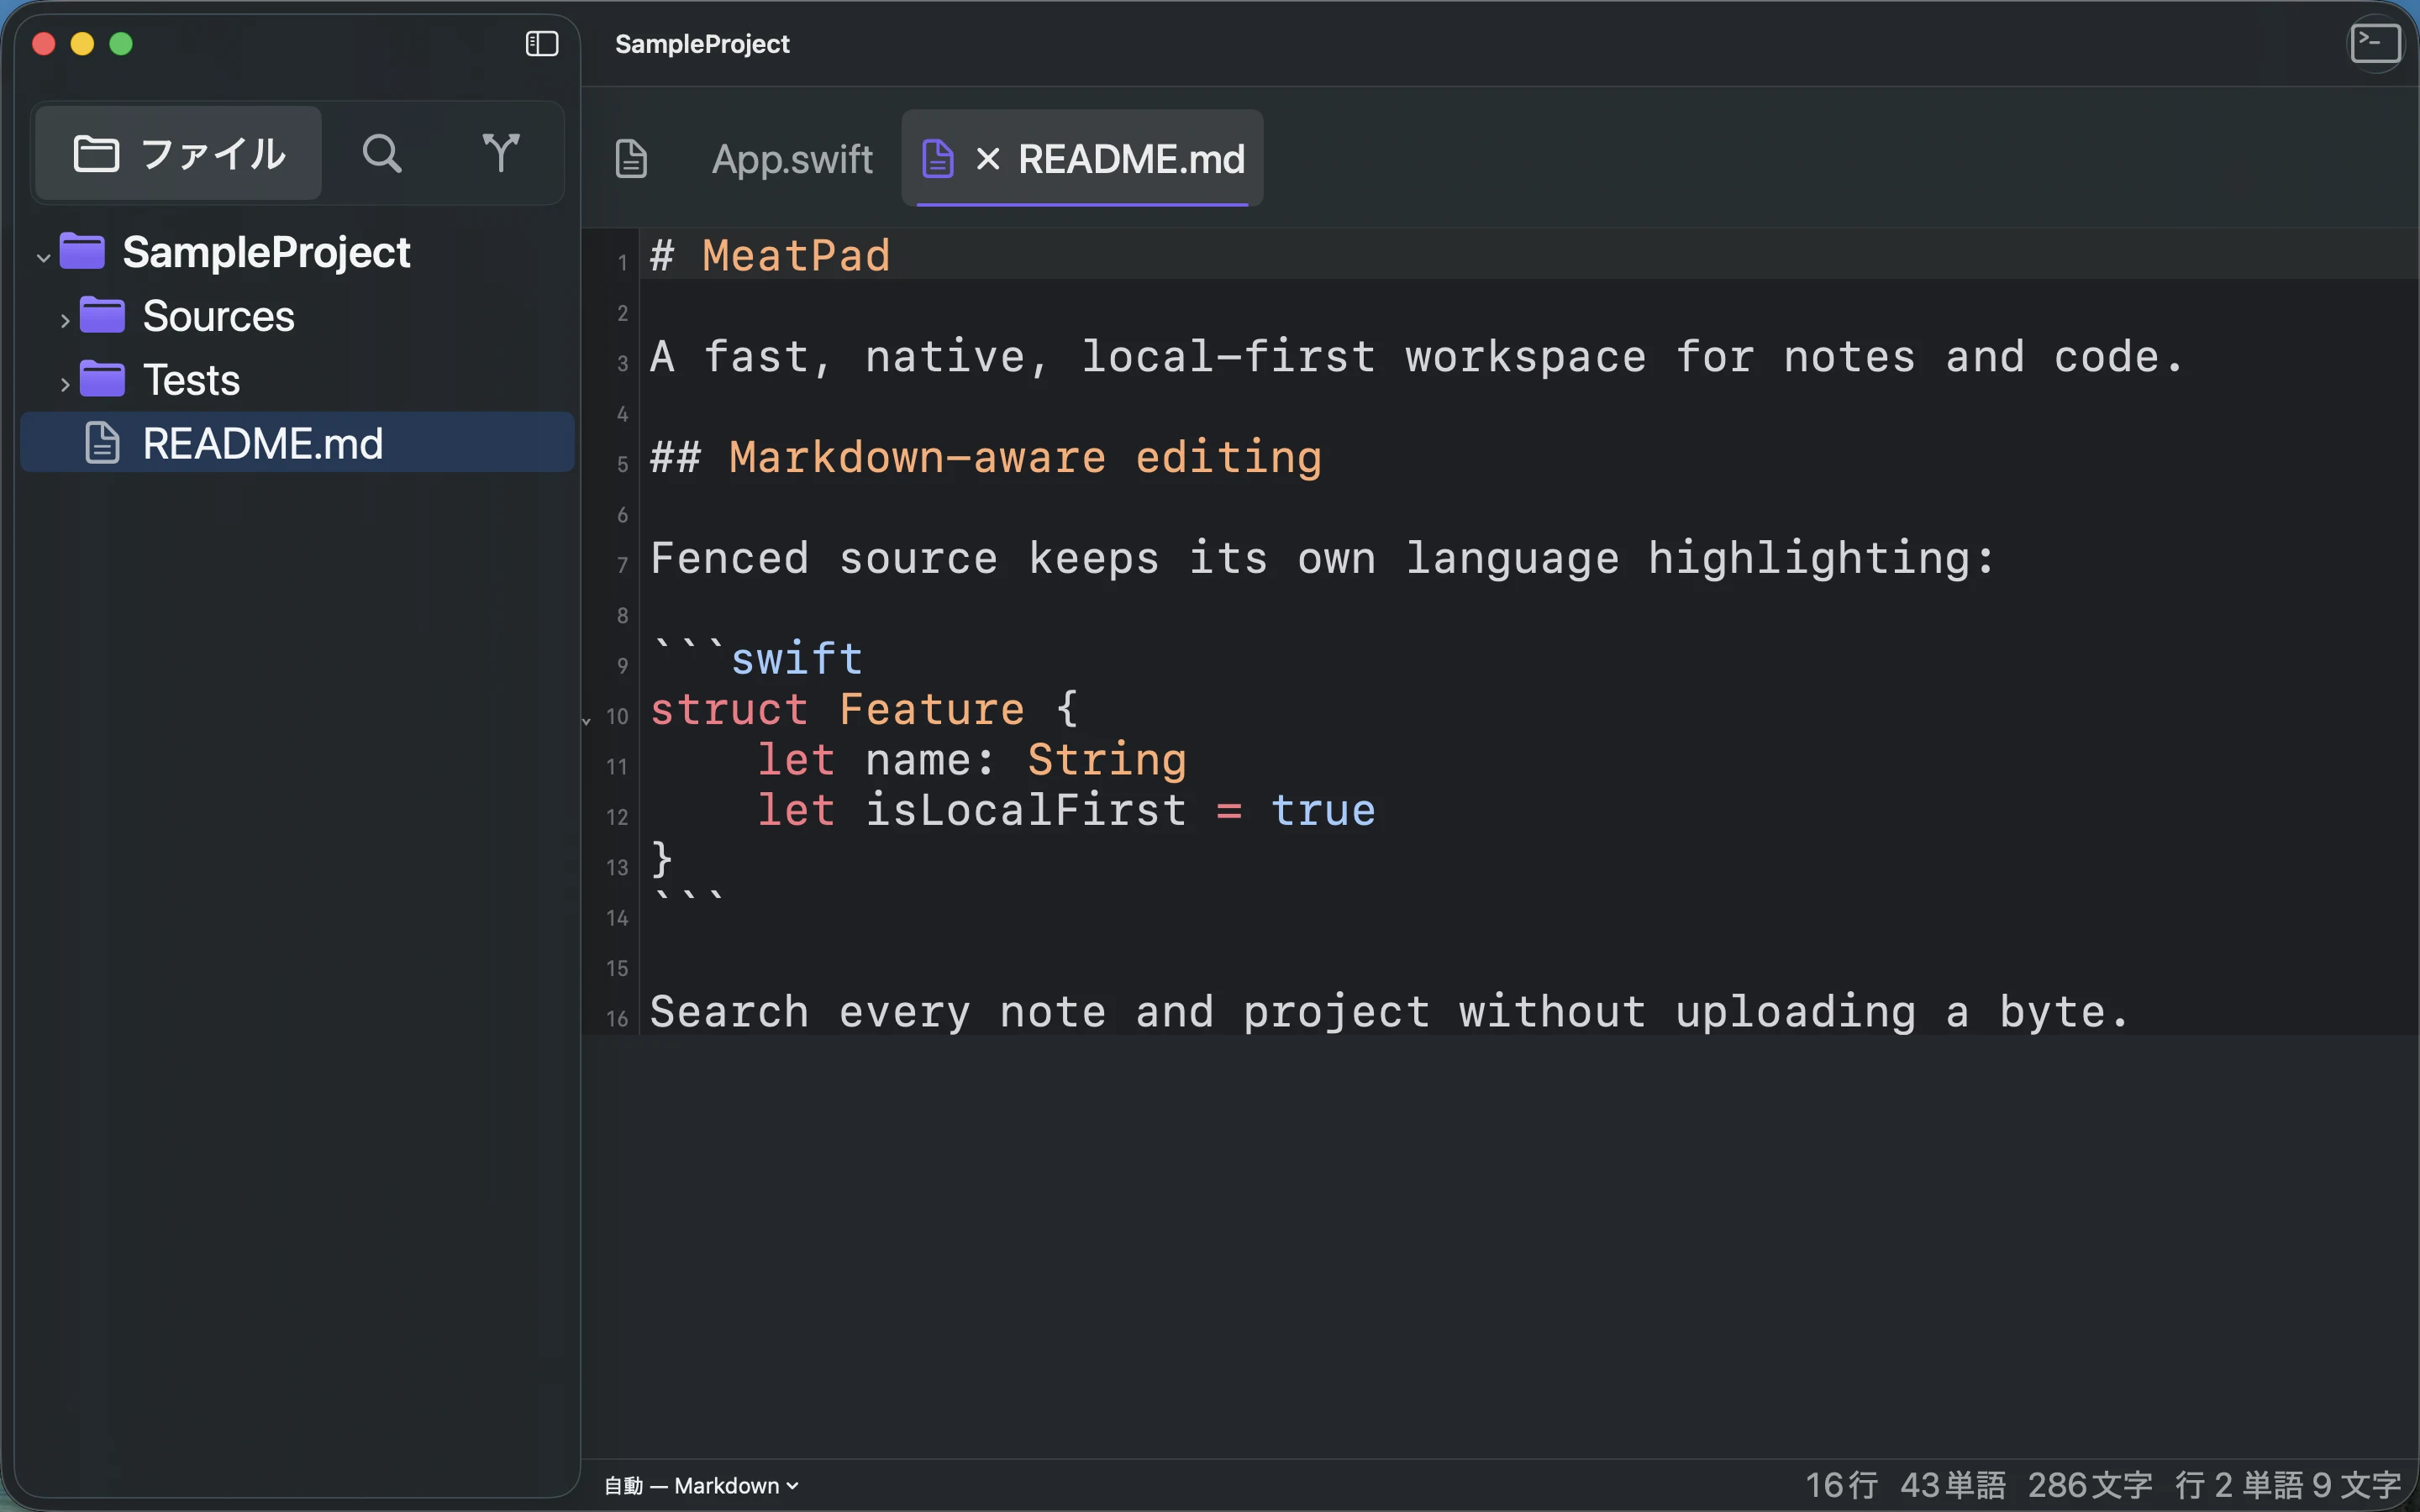Viewport: 2420px width, 1512px height.
Task: Select the Tests folder row
Action: (297, 380)
